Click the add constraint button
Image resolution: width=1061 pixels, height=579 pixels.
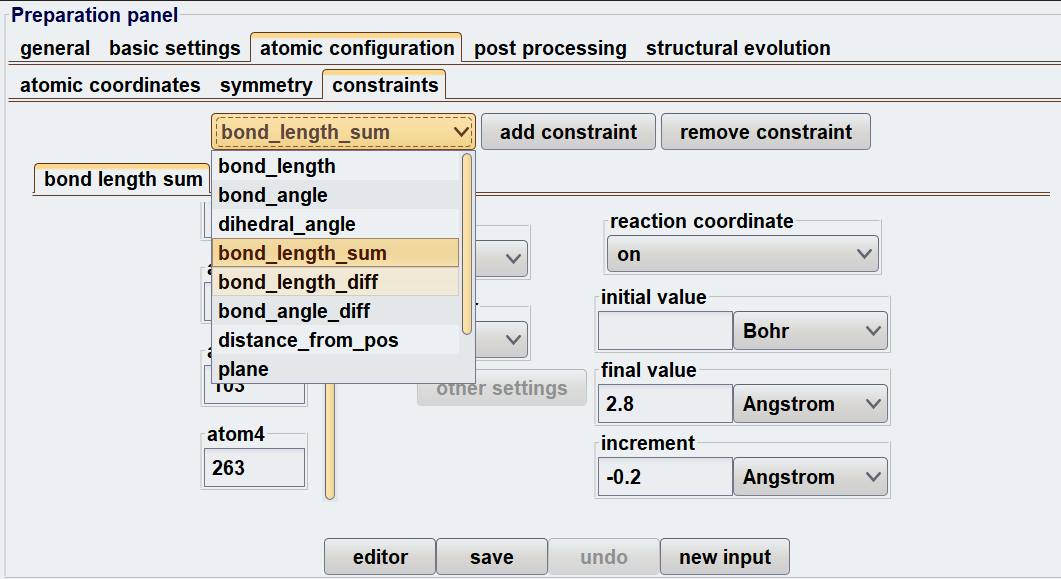coord(568,132)
